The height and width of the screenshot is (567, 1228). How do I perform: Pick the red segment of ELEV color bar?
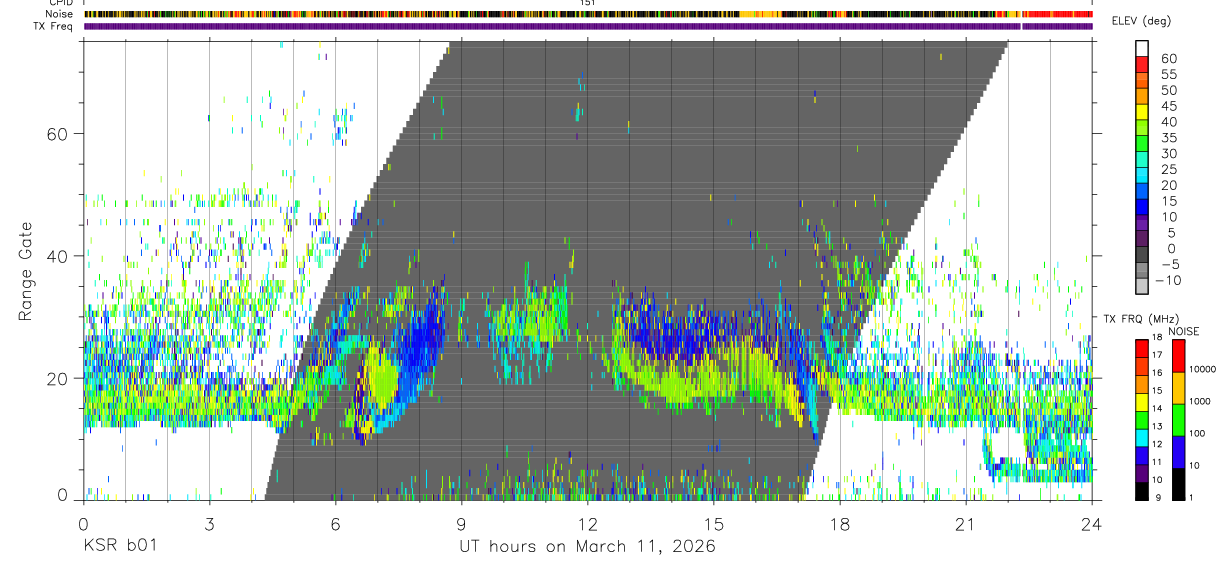coord(1142,66)
